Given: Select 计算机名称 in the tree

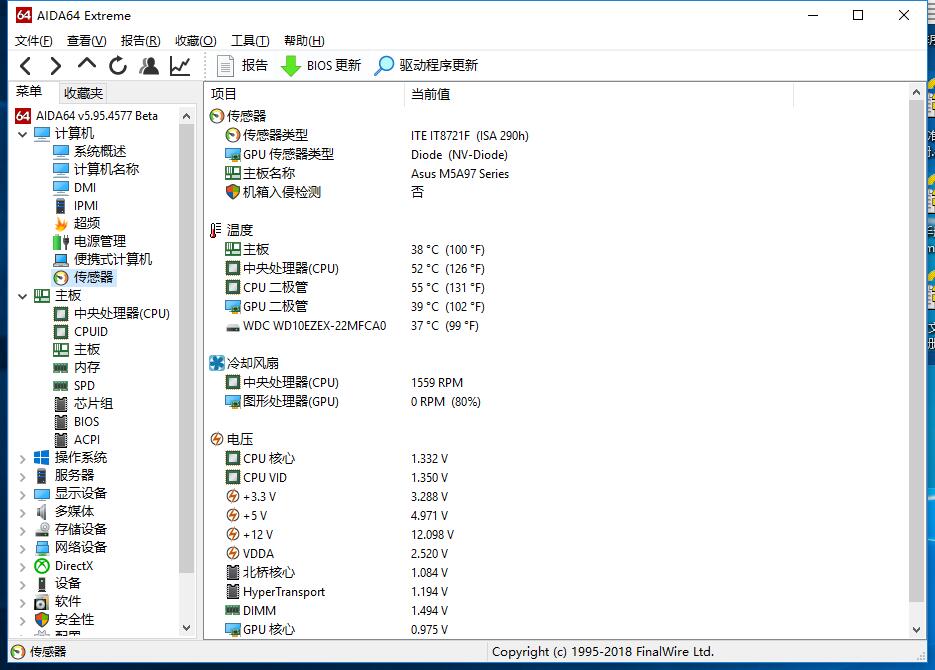Looking at the screenshot, I should point(96,169).
